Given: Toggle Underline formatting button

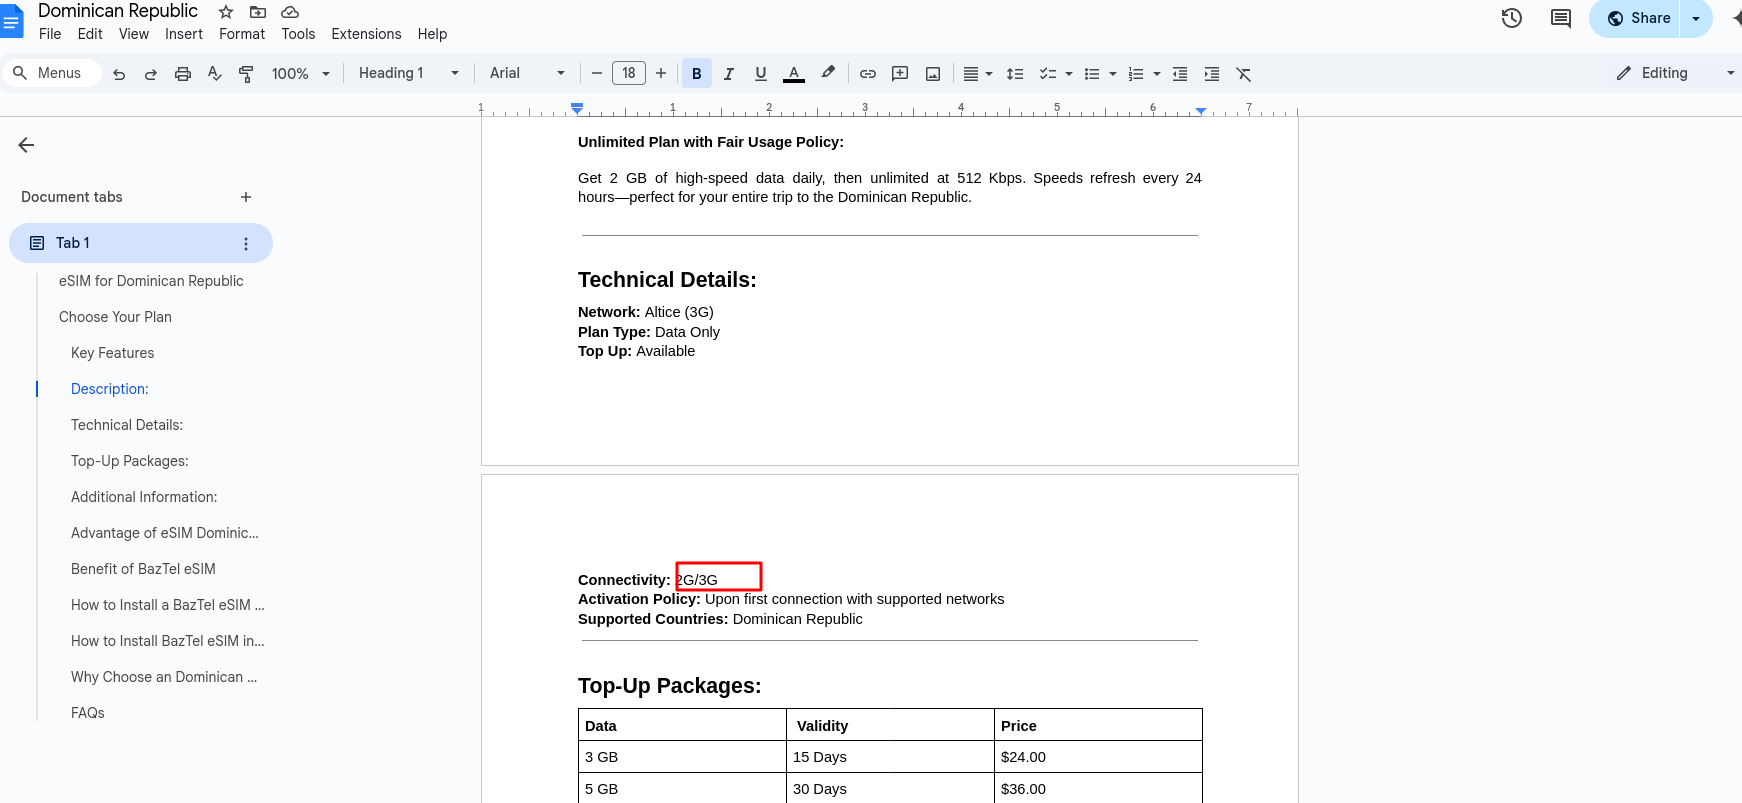Looking at the screenshot, I should (x=761, y=74).
